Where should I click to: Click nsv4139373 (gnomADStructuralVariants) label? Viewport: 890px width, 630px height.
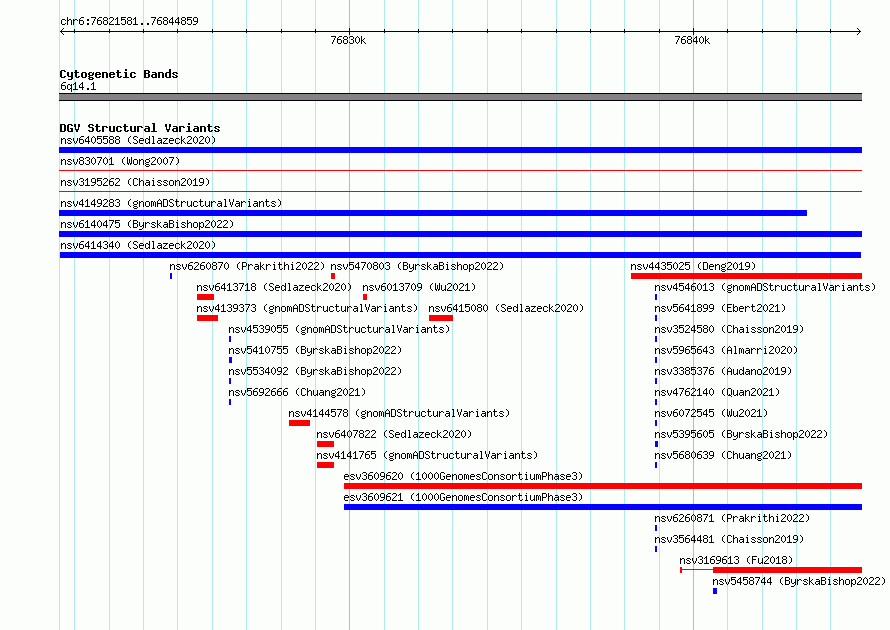(307, 308)
